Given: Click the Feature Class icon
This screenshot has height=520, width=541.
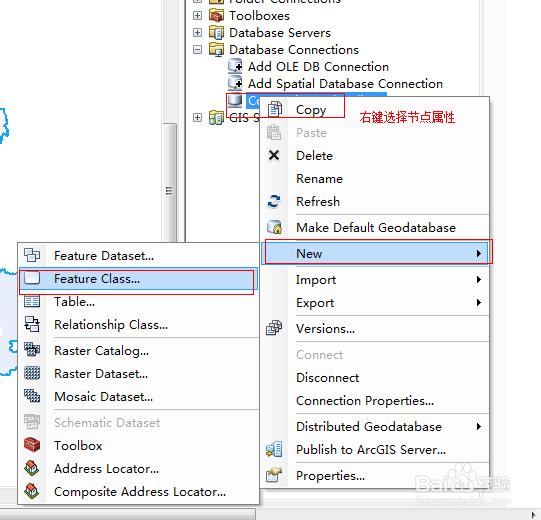Looking at the screenshot, I should (x=32, y=278).
